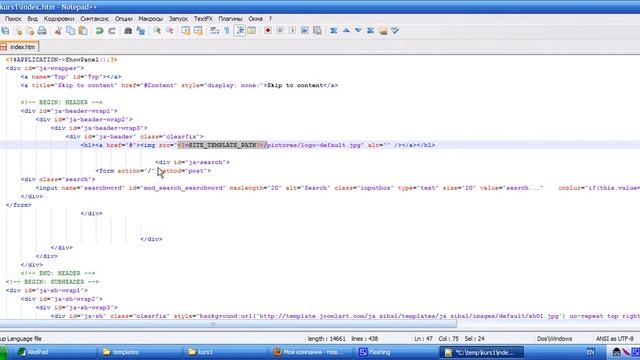Screen dimensions: 640x360
Task: Click the Close All documents icon
Action: click(30, 31)
